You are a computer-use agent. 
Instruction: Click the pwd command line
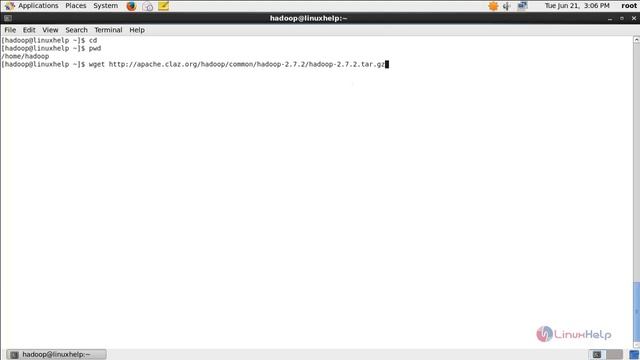51,48
